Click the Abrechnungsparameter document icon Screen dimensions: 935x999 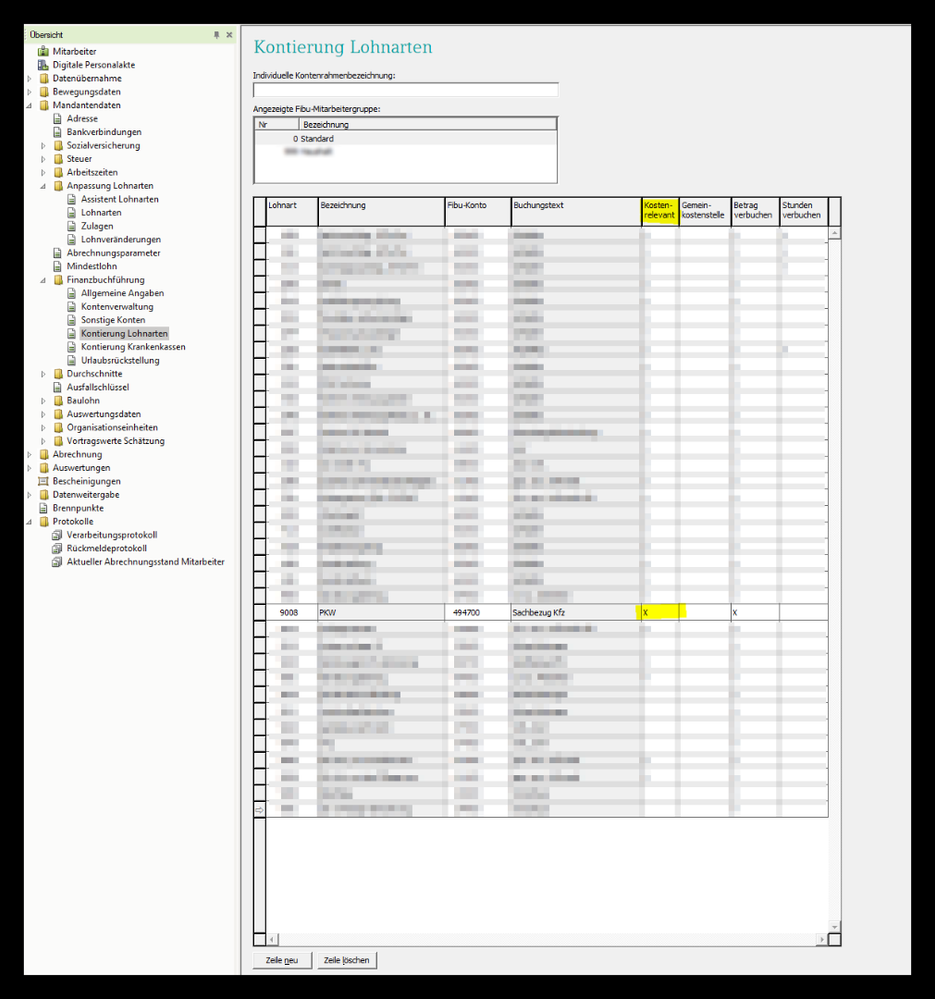coord(58,252)
